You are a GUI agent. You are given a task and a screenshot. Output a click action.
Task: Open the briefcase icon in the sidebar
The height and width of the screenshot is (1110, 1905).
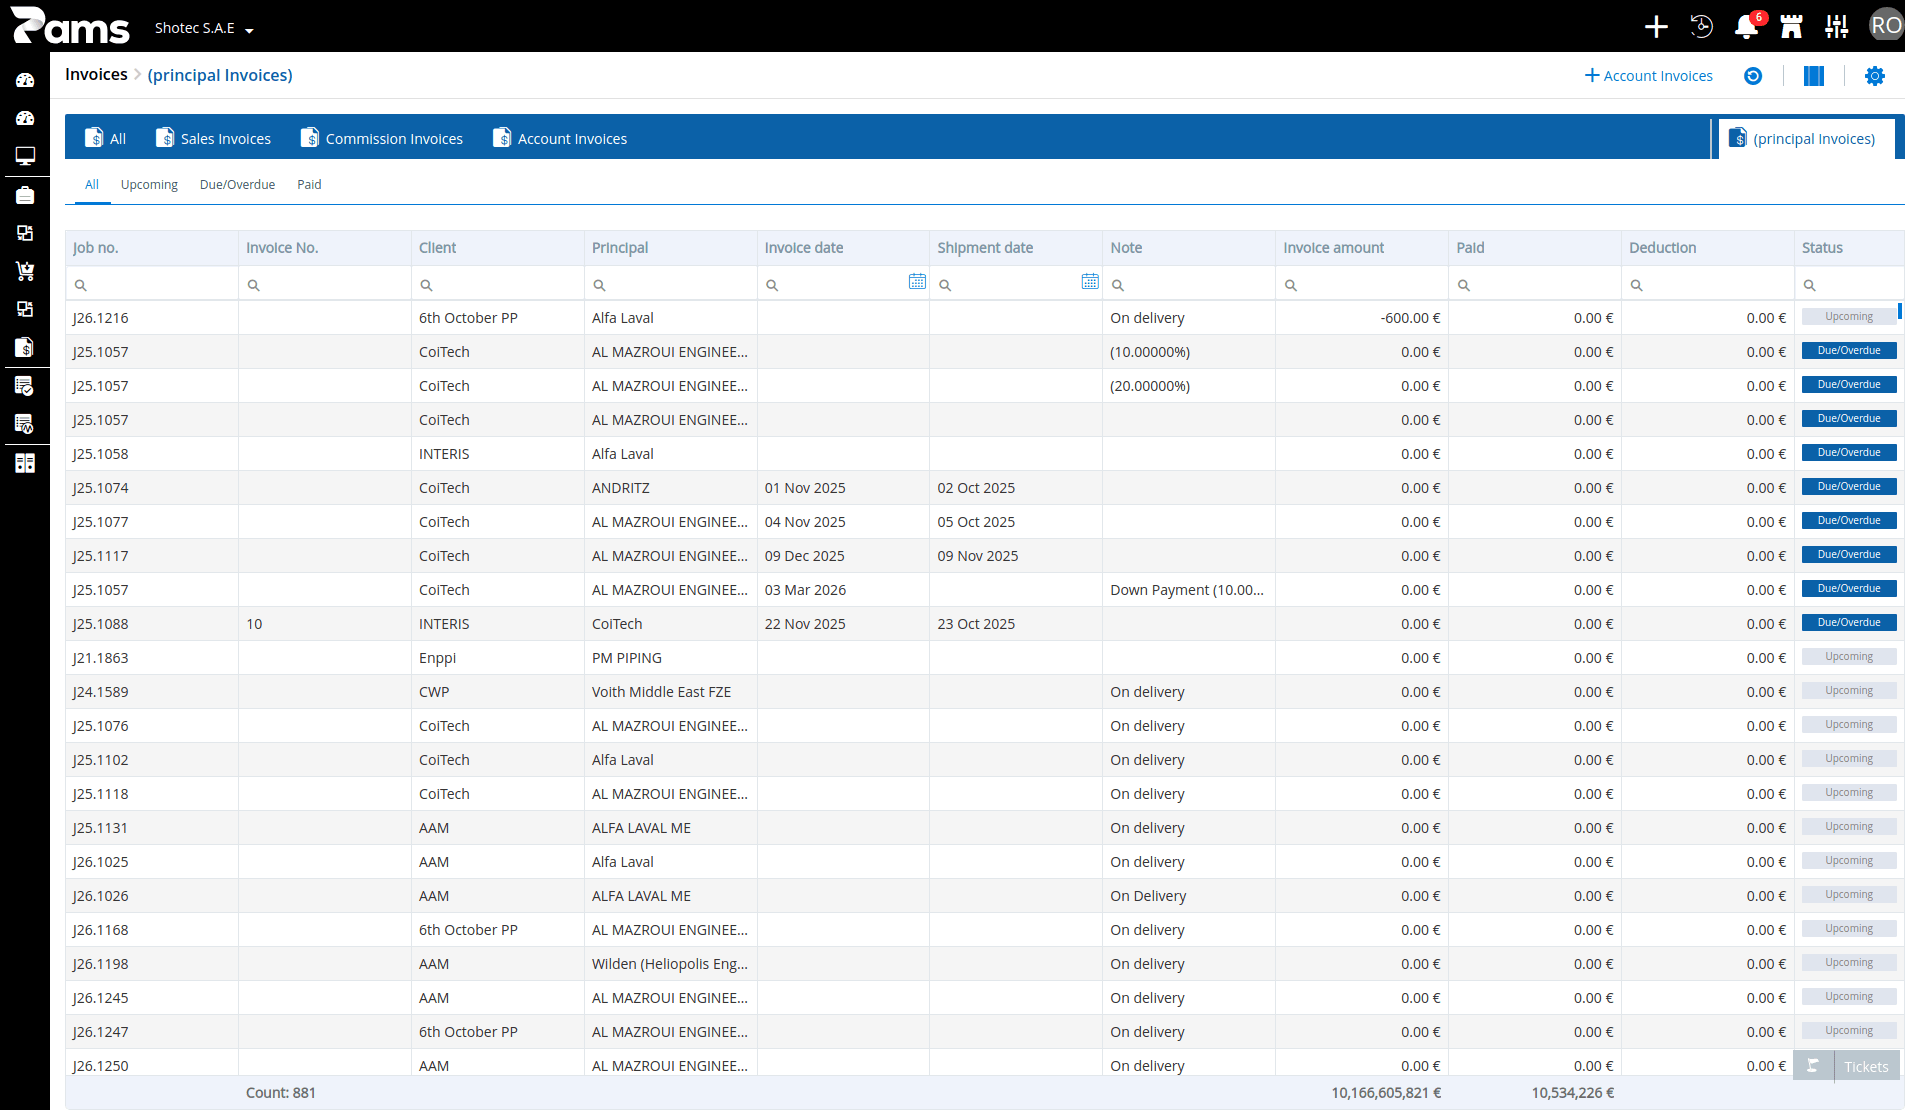click(x=25, y=195)
